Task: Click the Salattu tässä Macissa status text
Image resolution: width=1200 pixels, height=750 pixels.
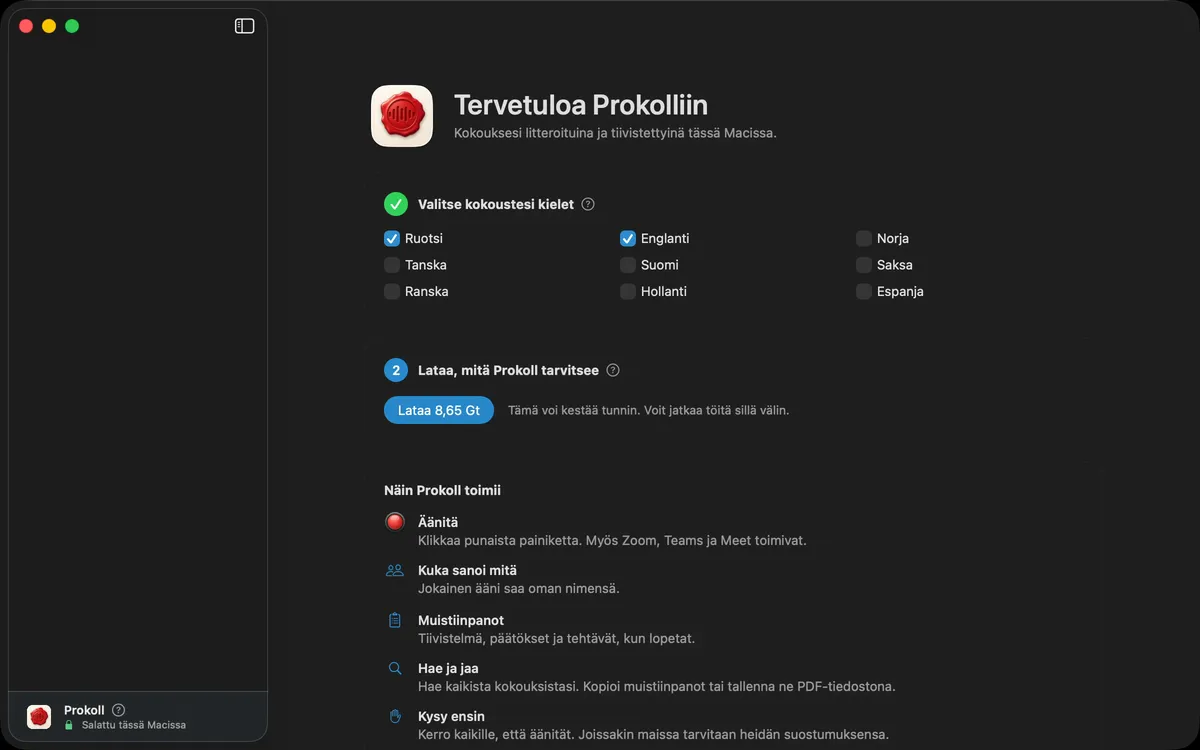Action: tap(134, 725)
